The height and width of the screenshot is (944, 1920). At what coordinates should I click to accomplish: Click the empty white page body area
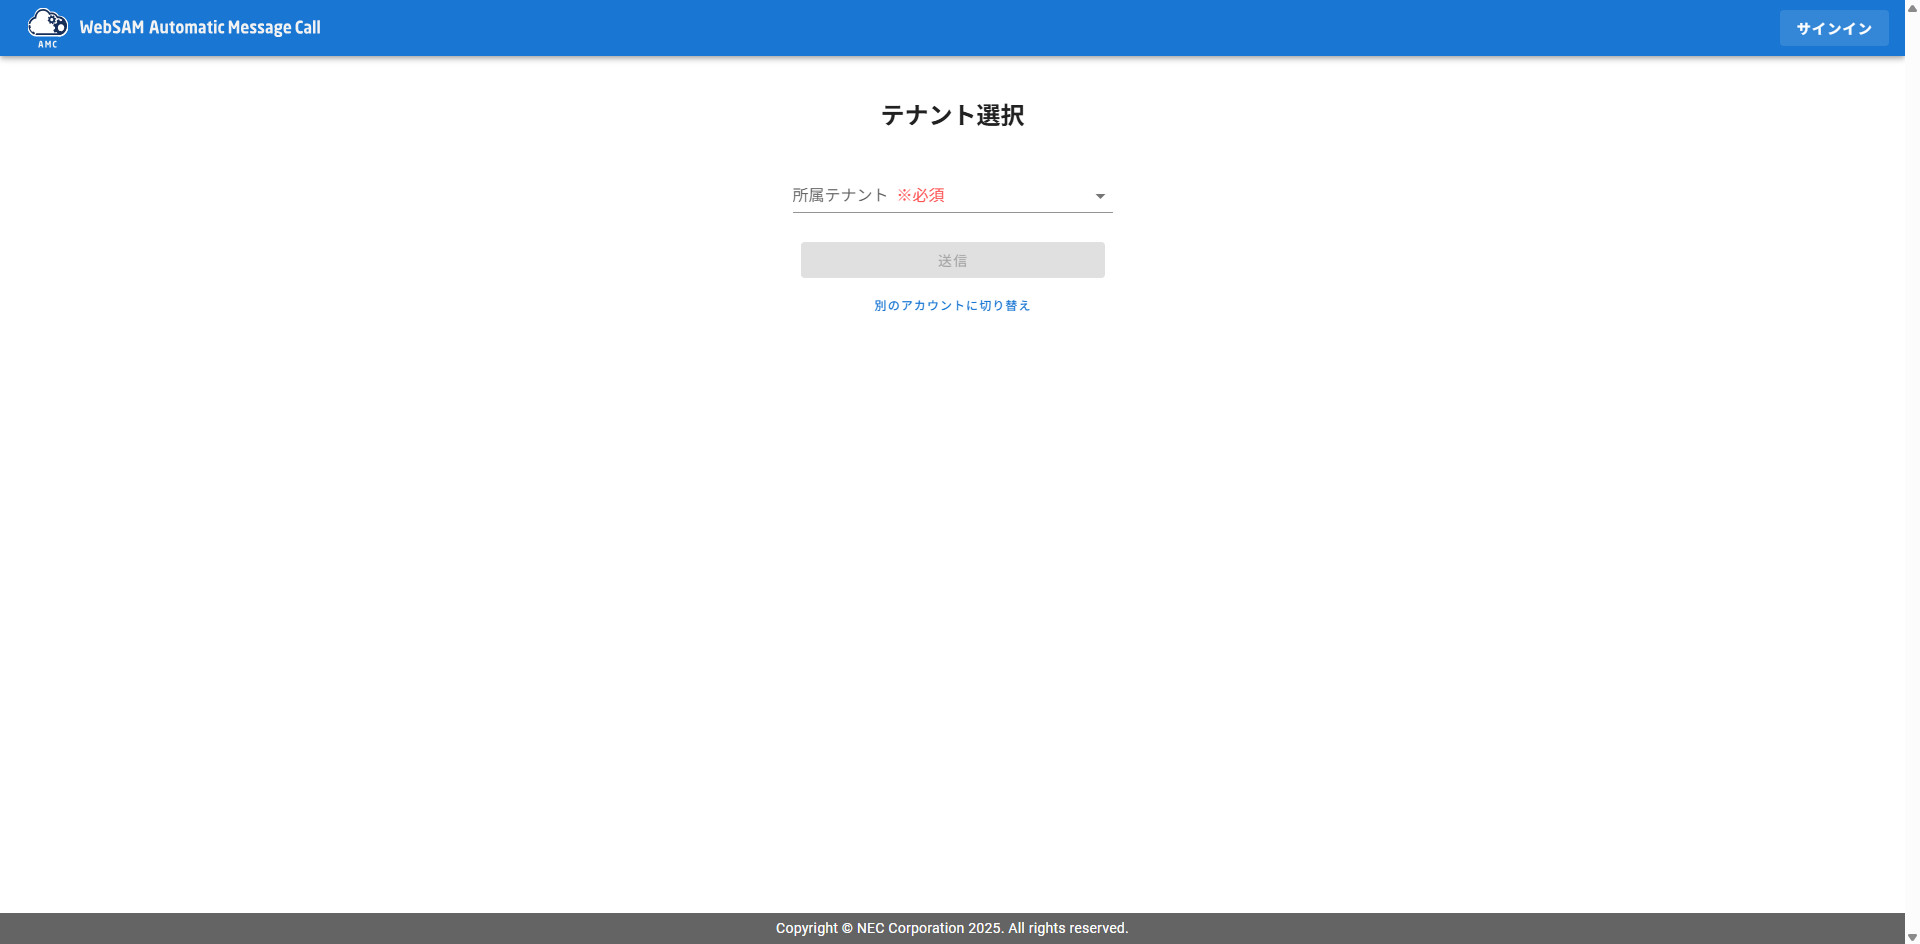[x=952, y=600]
